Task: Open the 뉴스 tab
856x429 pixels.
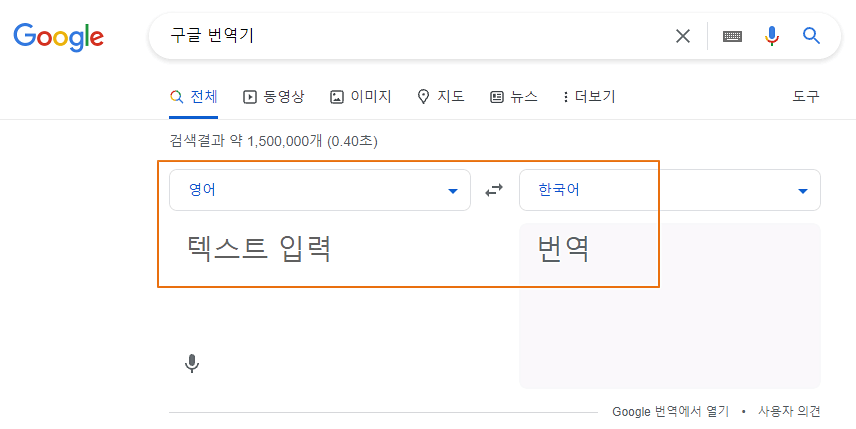Action: tap(514, 97)
